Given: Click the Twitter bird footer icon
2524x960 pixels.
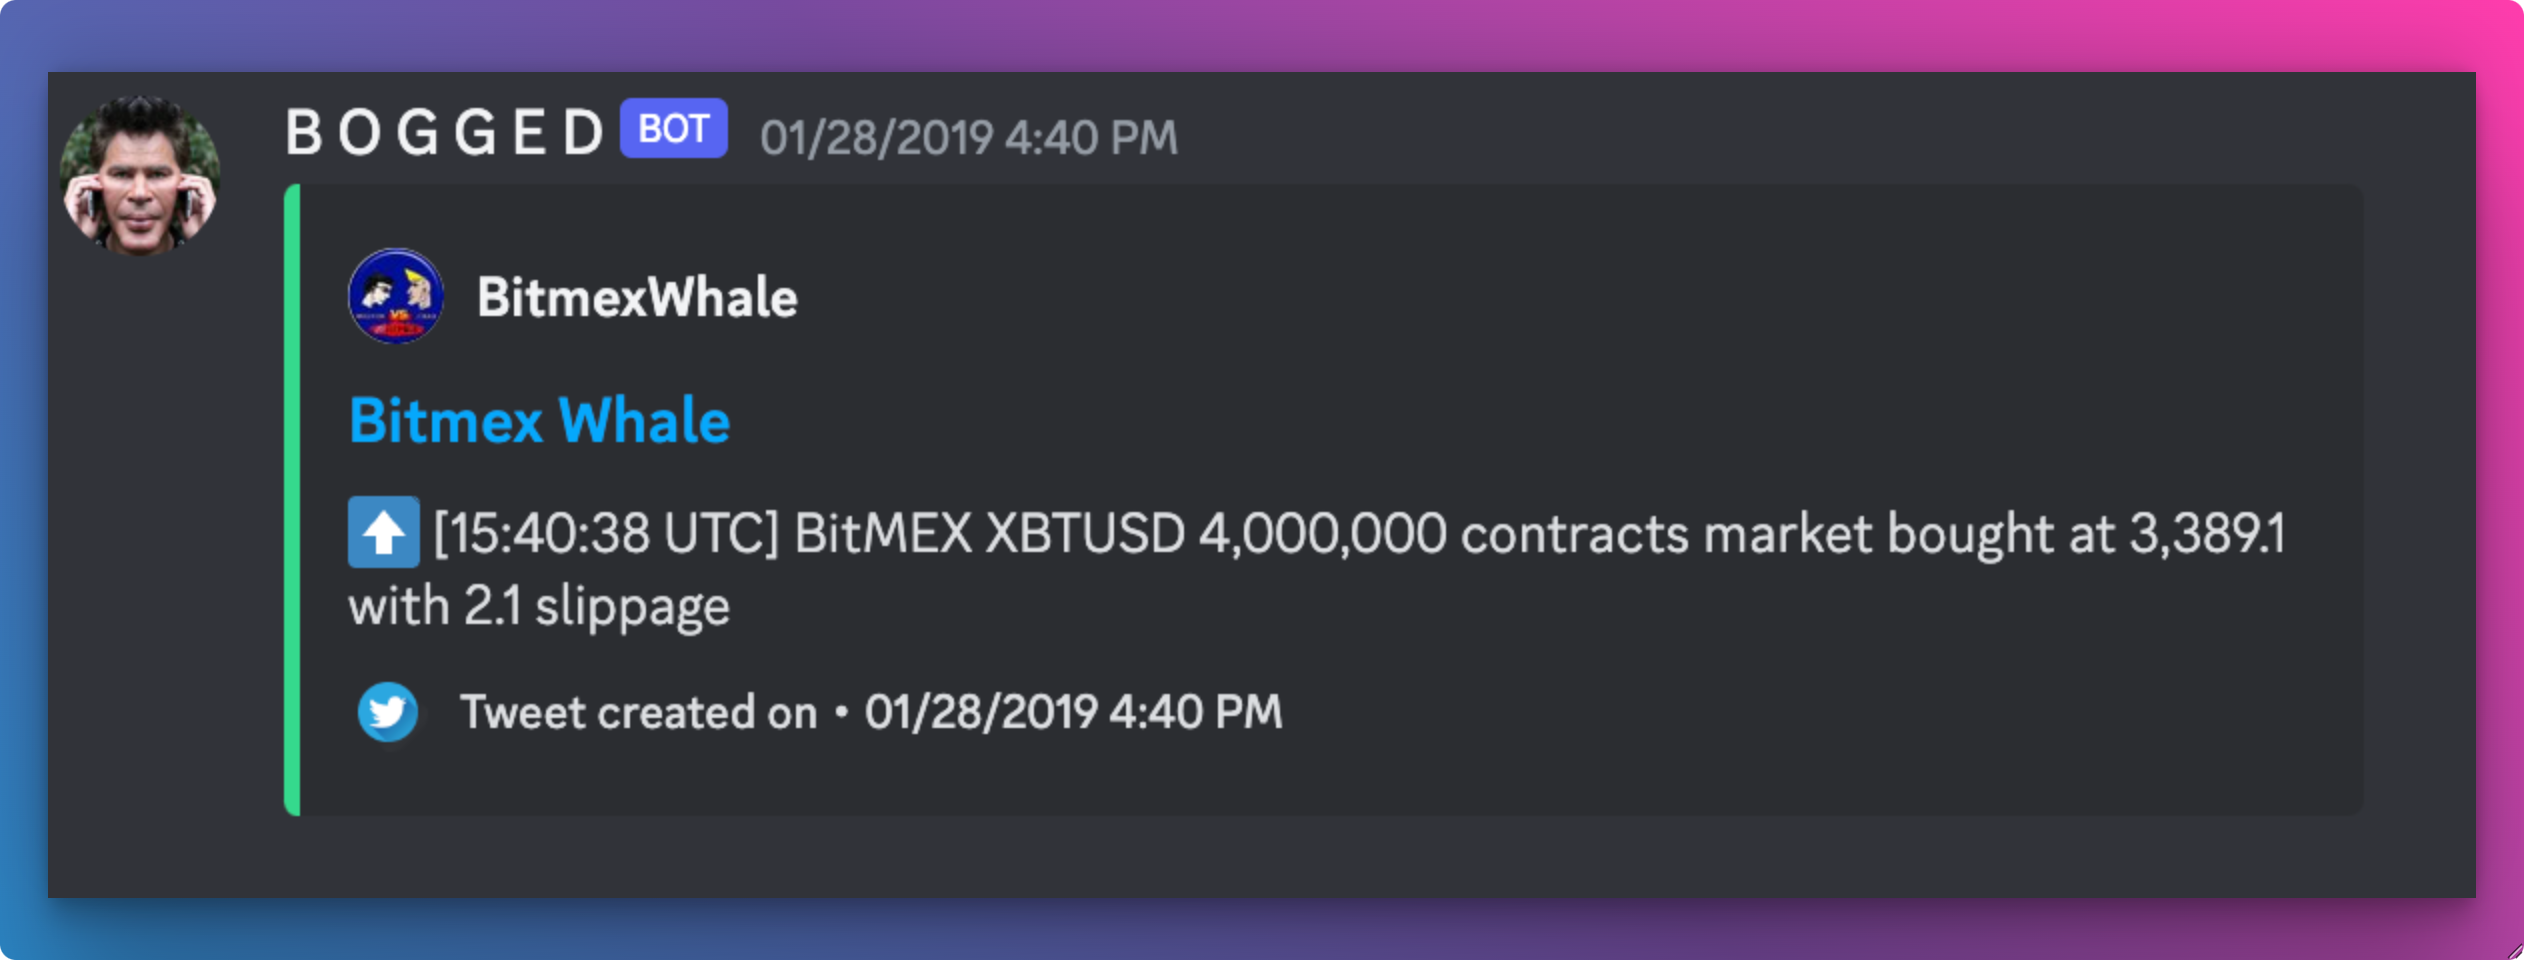Looking at the screenshot, I should [x=388, y=712].
